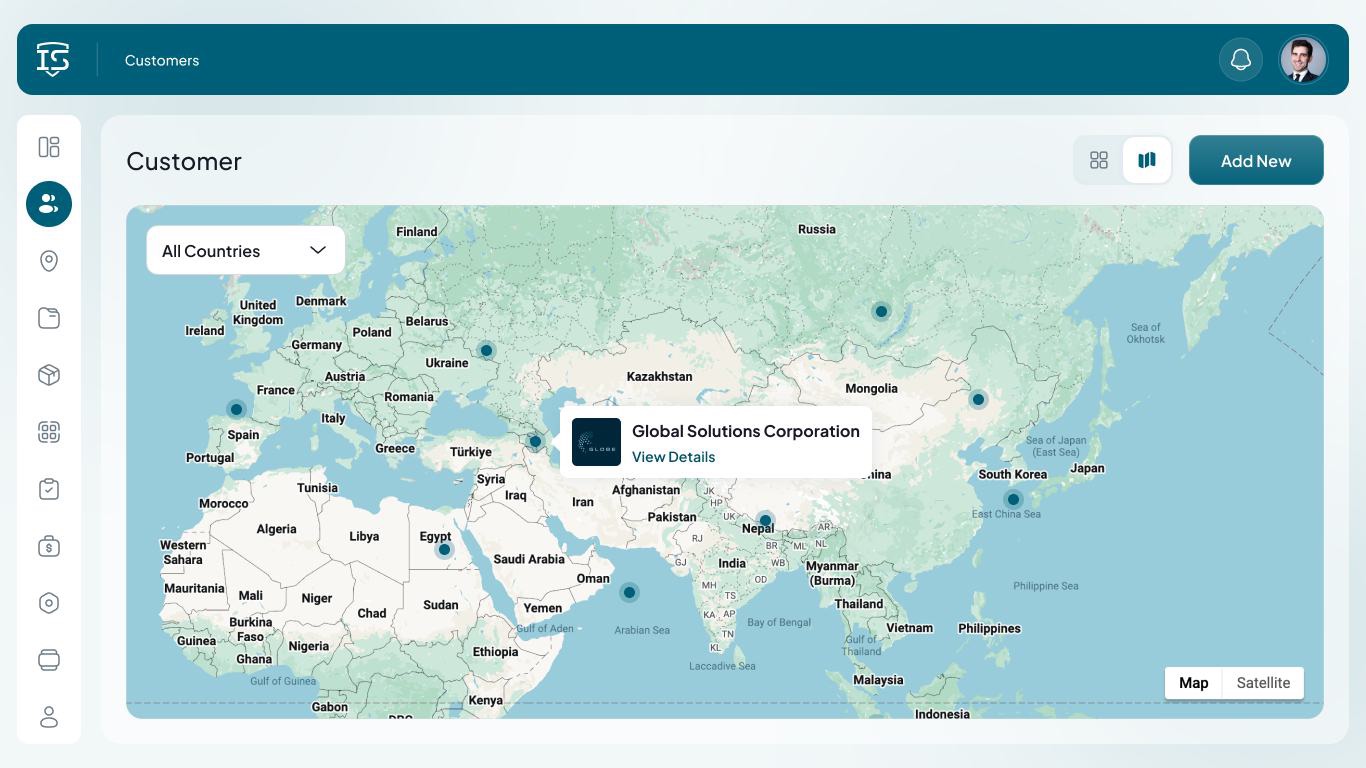1366x768 pixels.
Task: Click the Global Solutions Corporation name
Action: (746, 431)
